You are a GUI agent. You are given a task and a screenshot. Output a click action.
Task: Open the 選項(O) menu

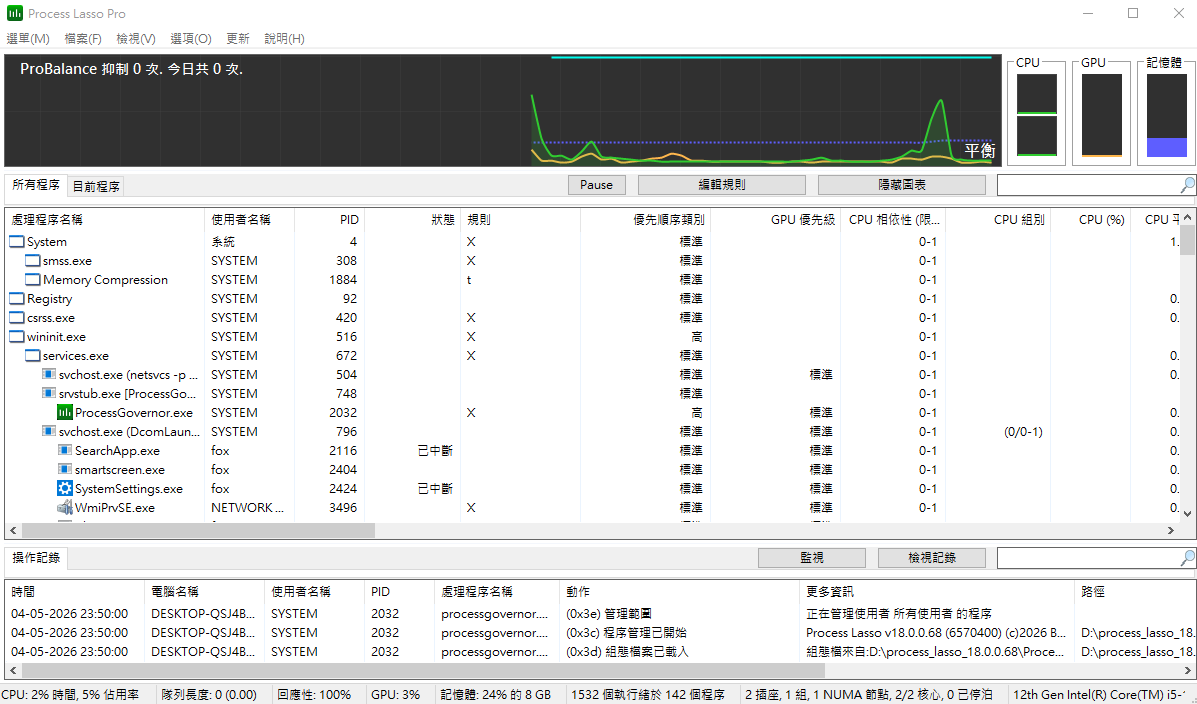pyautogui.click(x=190, y=39)
